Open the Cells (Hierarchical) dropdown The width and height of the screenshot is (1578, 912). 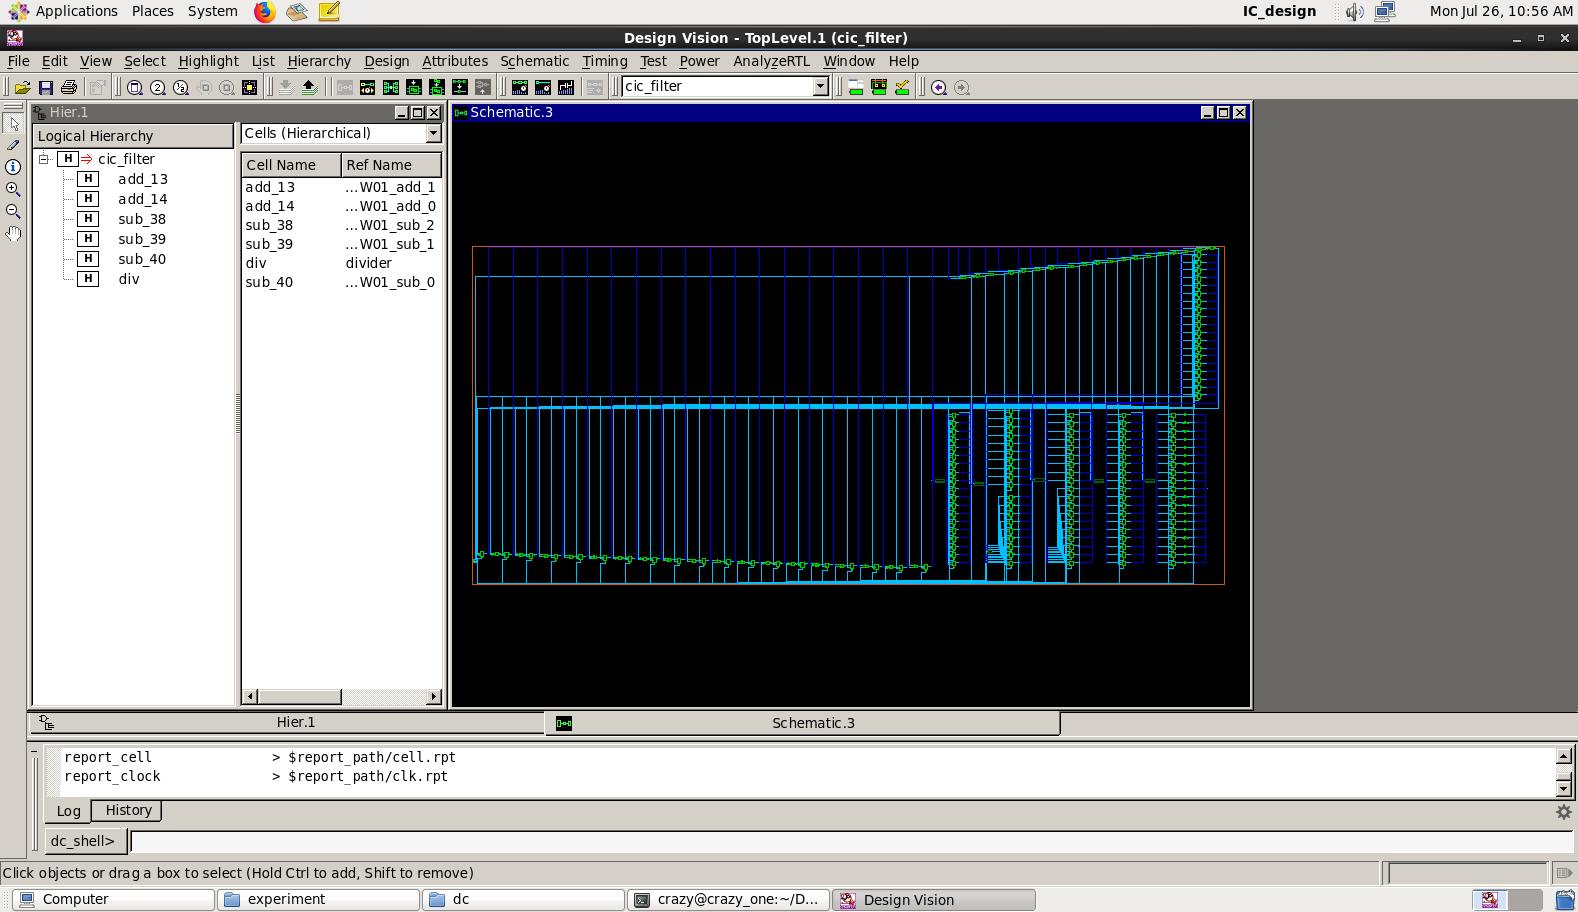[433, 133]
